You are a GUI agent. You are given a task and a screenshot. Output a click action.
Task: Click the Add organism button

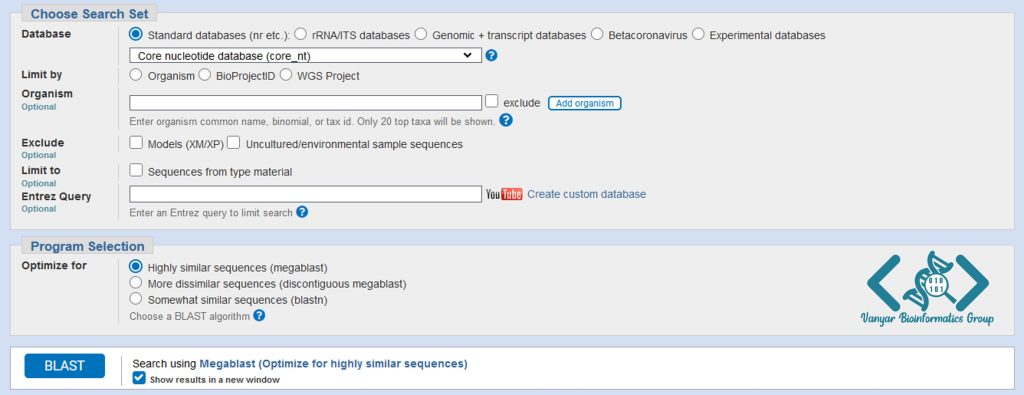point(584,103)
